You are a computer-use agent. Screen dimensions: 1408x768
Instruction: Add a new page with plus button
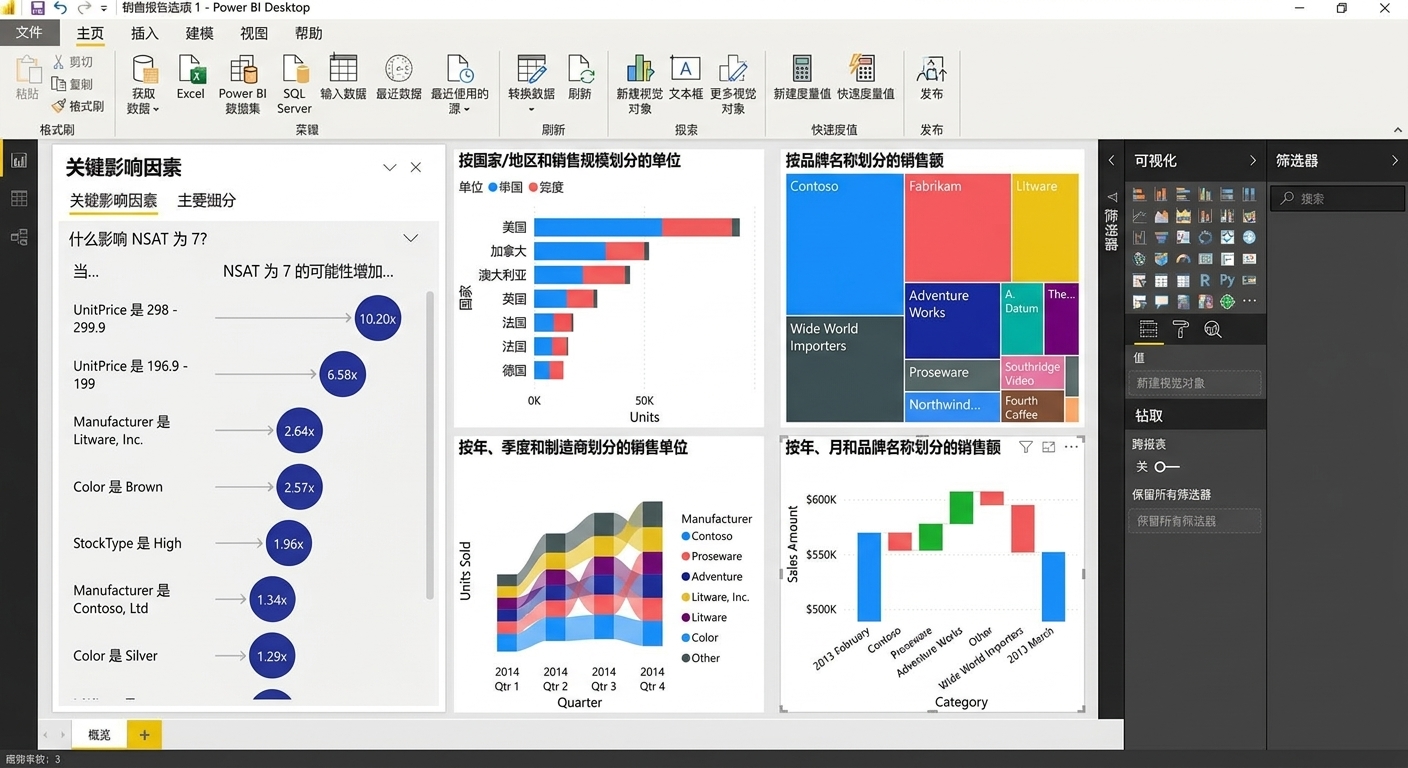[144, 735]
